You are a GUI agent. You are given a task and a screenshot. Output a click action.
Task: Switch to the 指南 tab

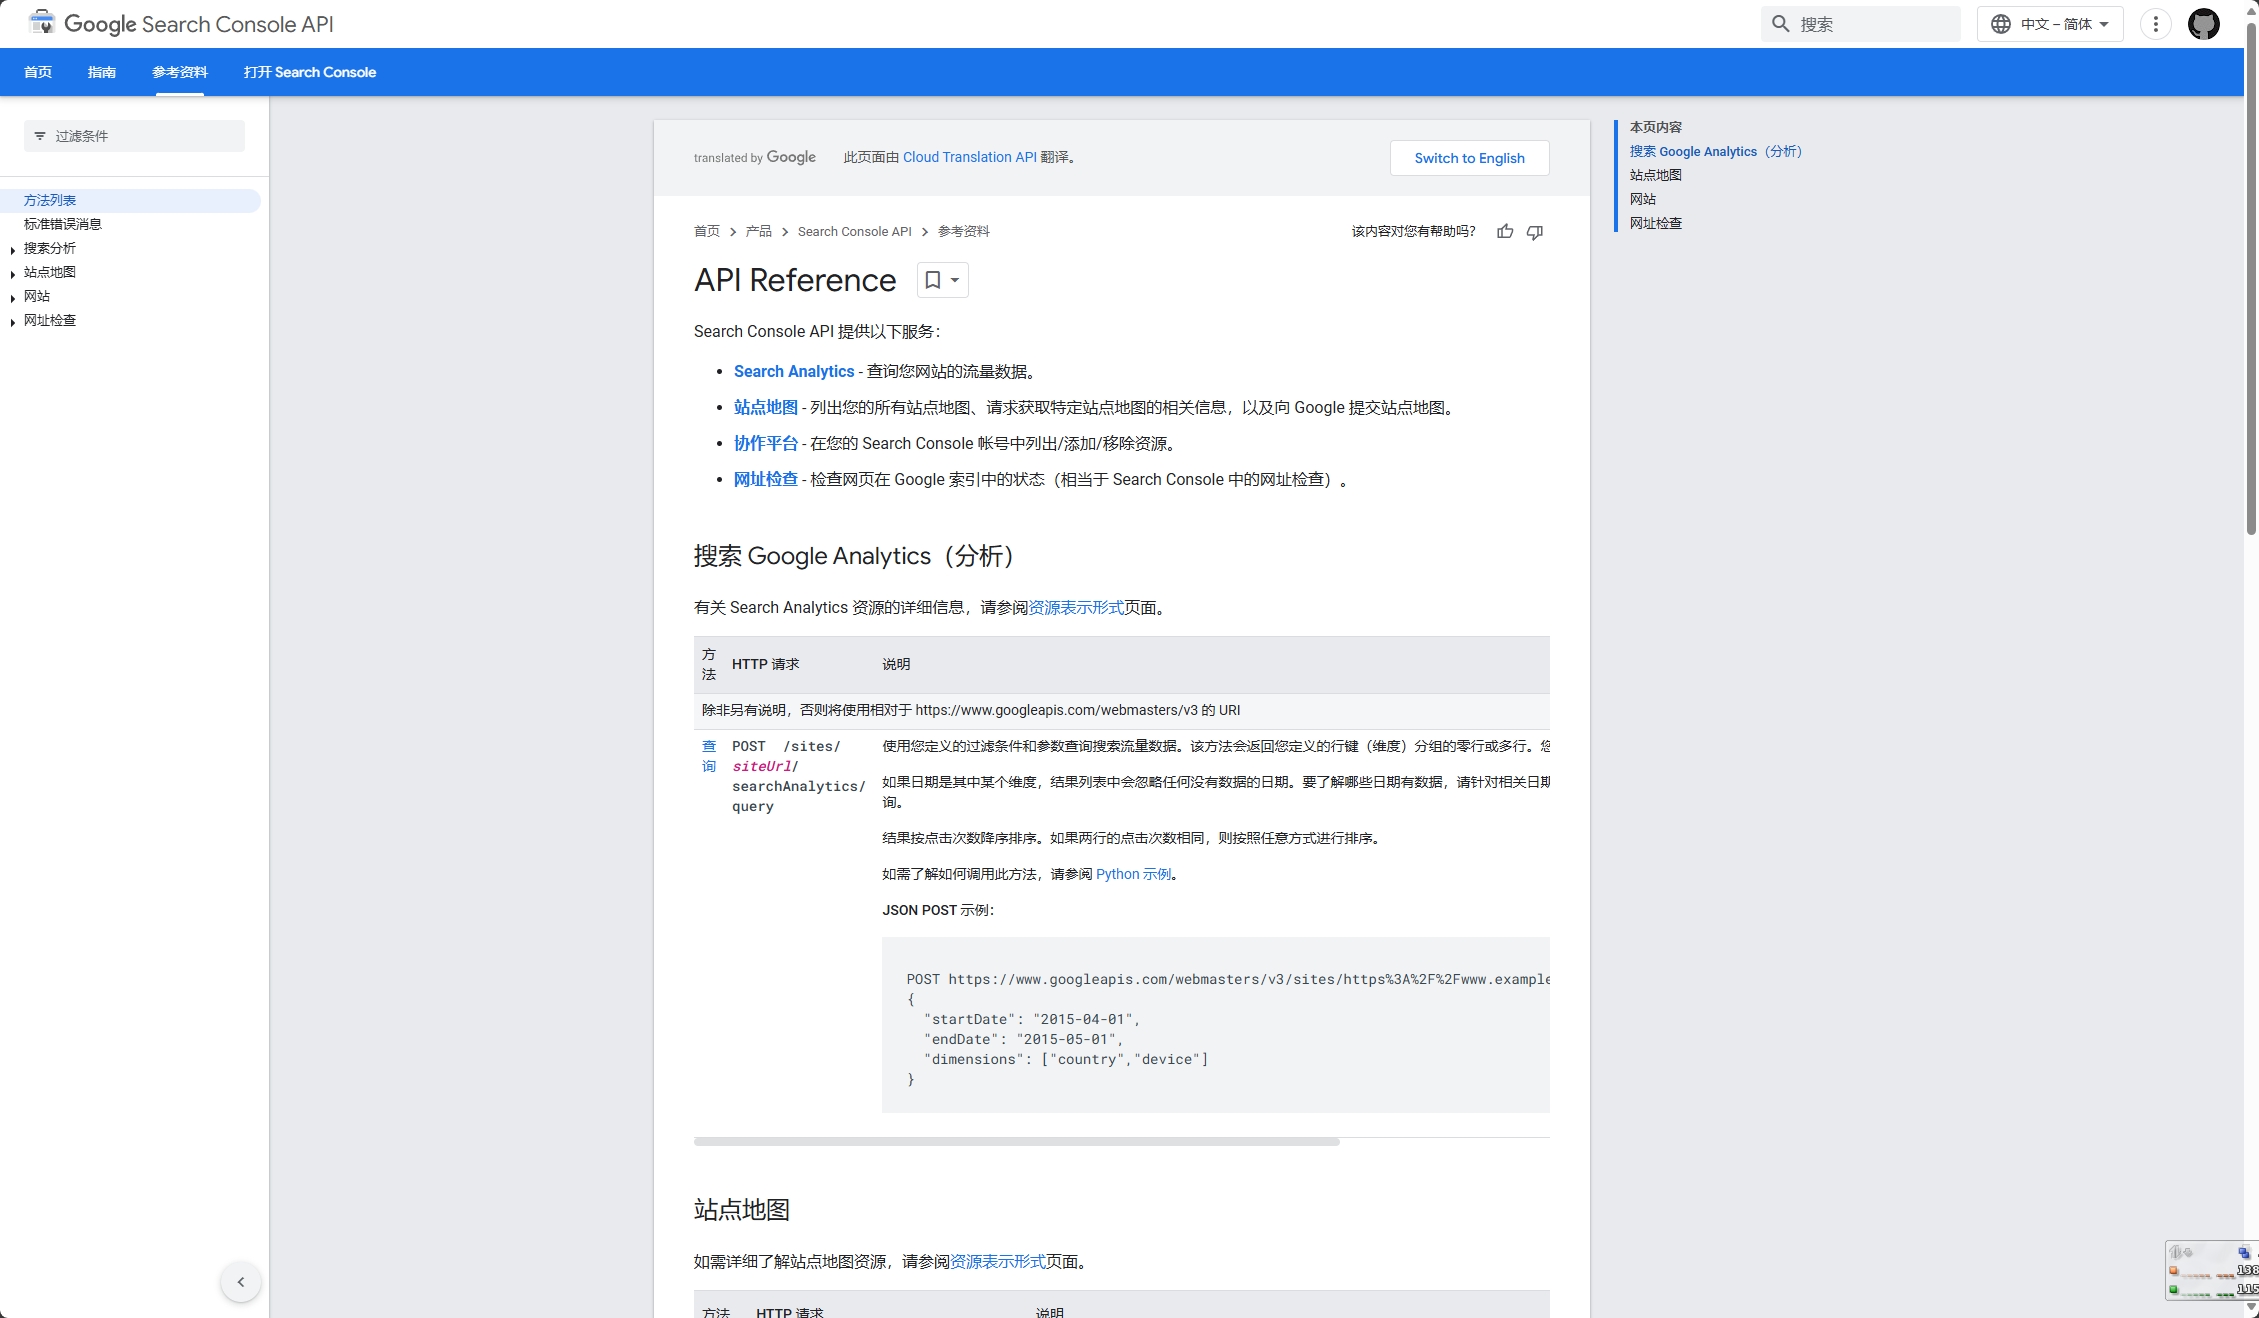(x=101, y=72)
